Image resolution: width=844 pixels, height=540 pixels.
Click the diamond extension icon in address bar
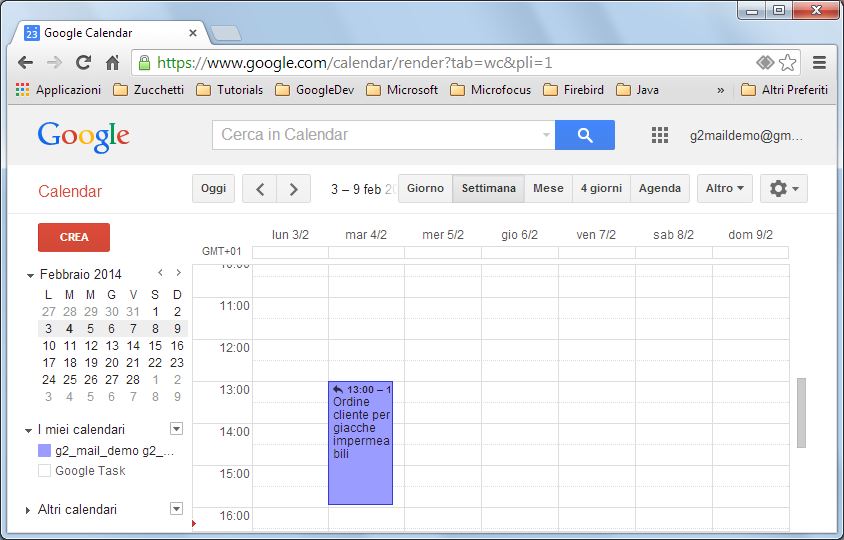click(x=765, y=63)
